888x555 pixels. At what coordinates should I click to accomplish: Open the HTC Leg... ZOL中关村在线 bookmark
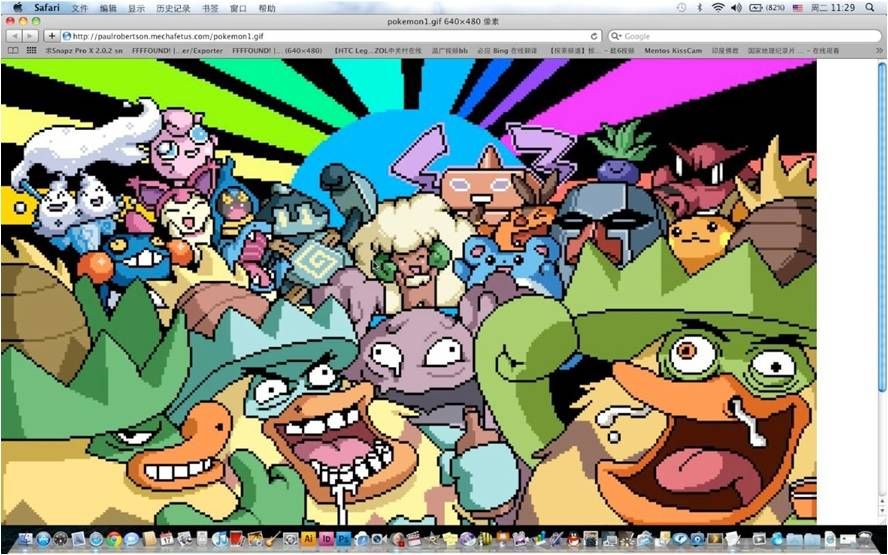(378, 50)
